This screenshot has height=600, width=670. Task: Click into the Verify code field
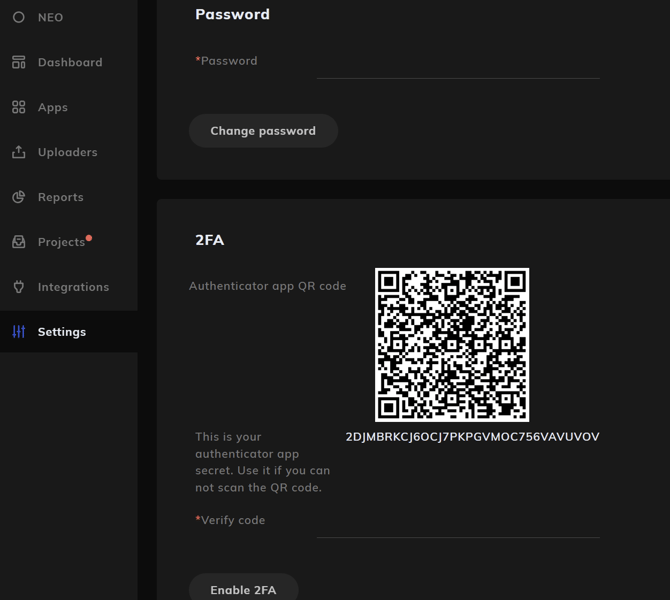(458, 523)
